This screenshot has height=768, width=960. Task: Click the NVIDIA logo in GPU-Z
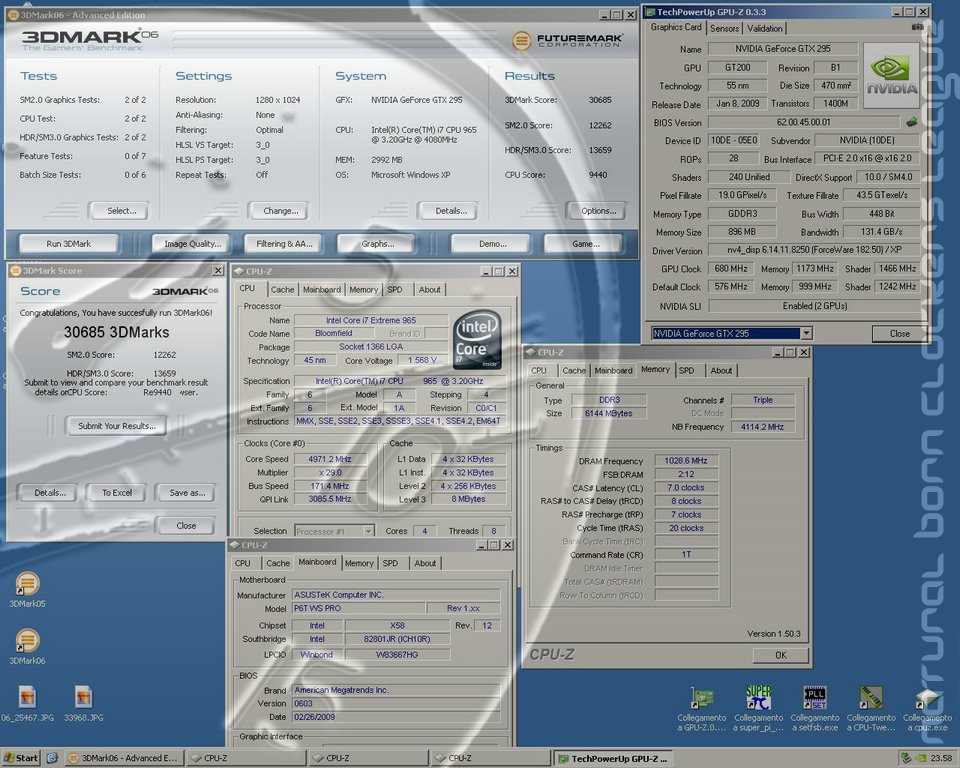pos(891,75)
